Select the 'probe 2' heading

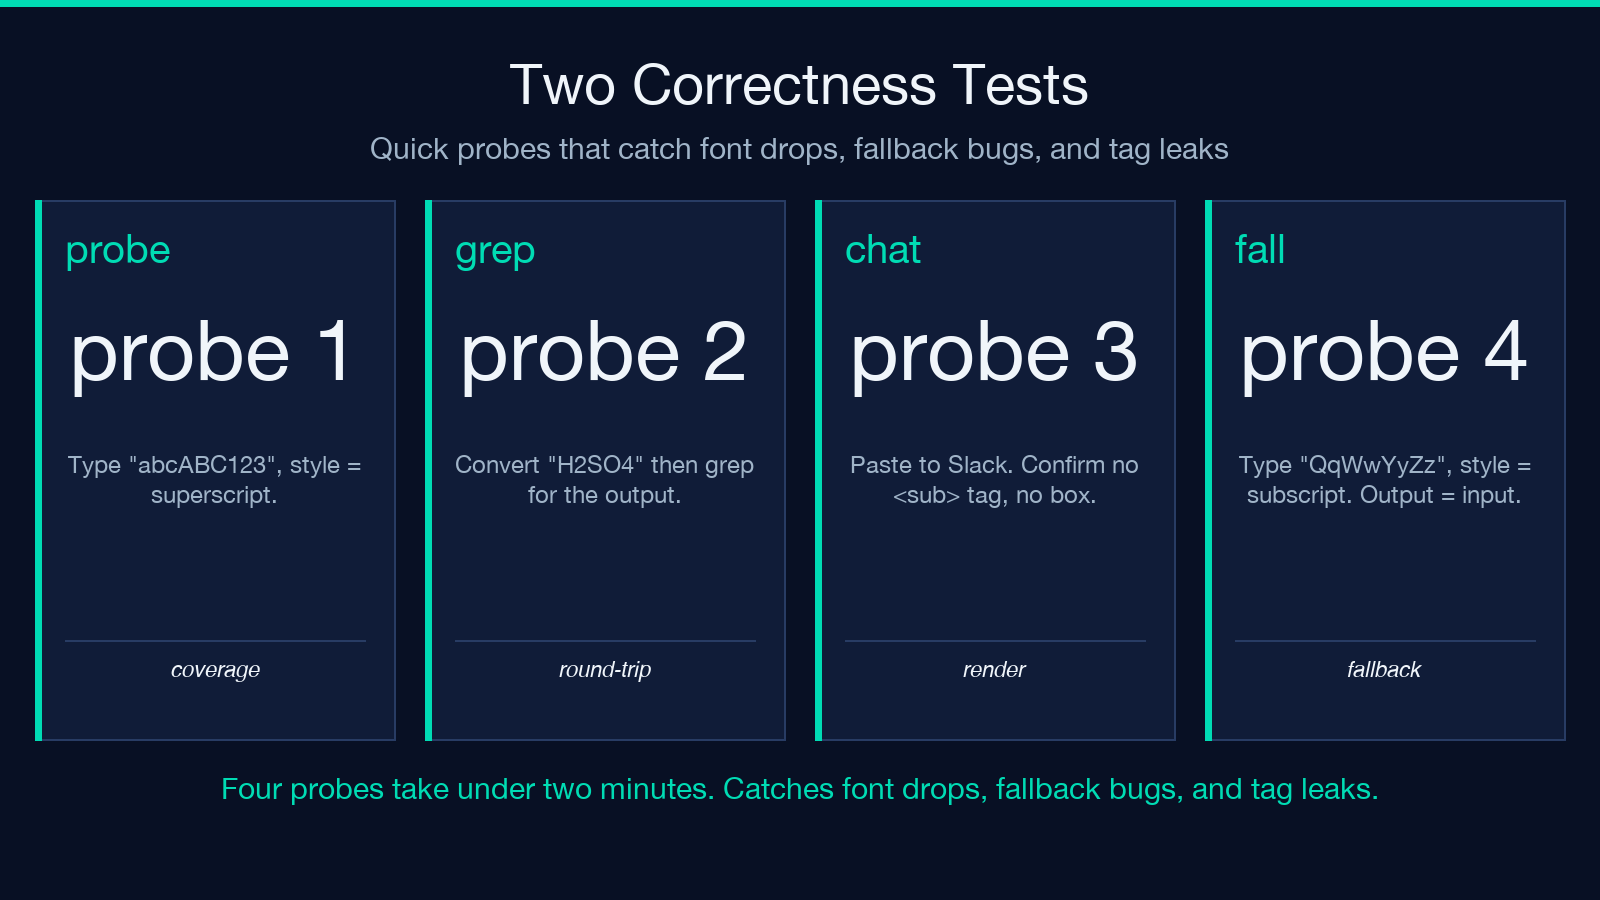604,353
